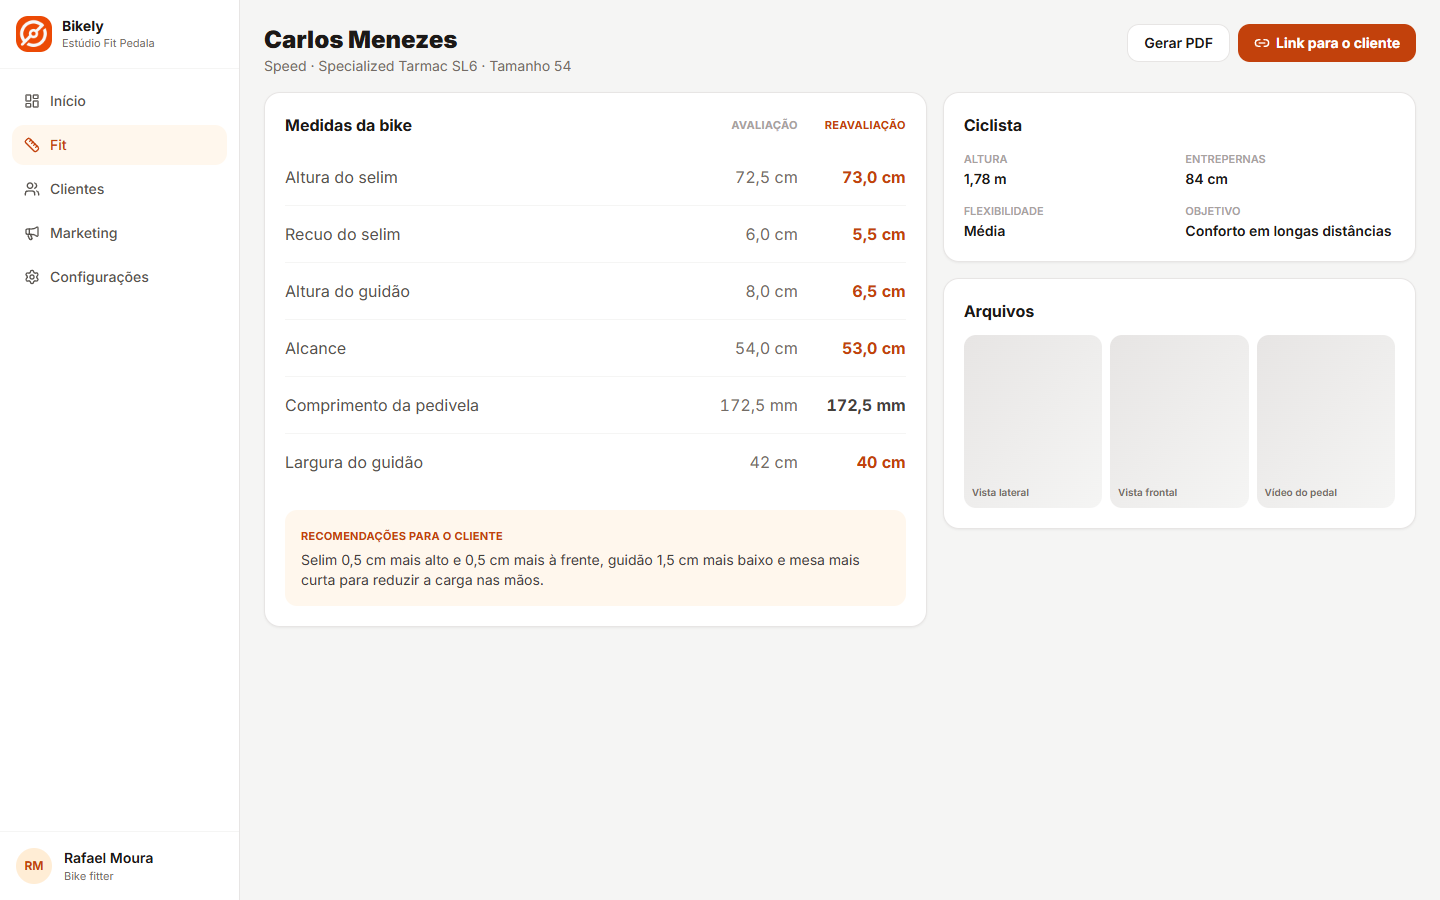Click Conforto em longas distâncias objective

[x=1288, y=231]
